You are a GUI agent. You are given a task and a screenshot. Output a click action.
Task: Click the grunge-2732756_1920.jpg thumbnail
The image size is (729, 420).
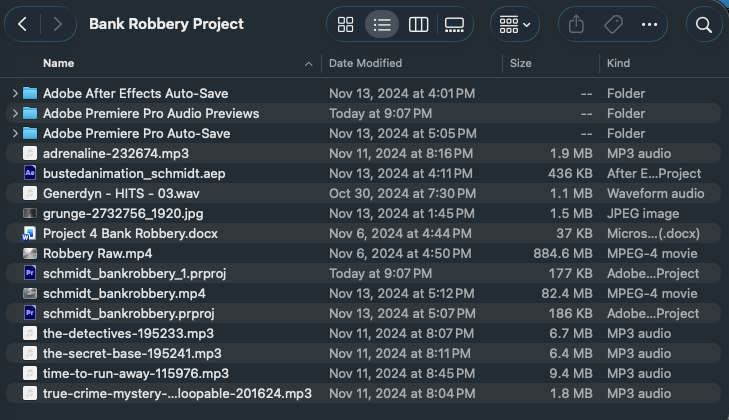point(30,213)
